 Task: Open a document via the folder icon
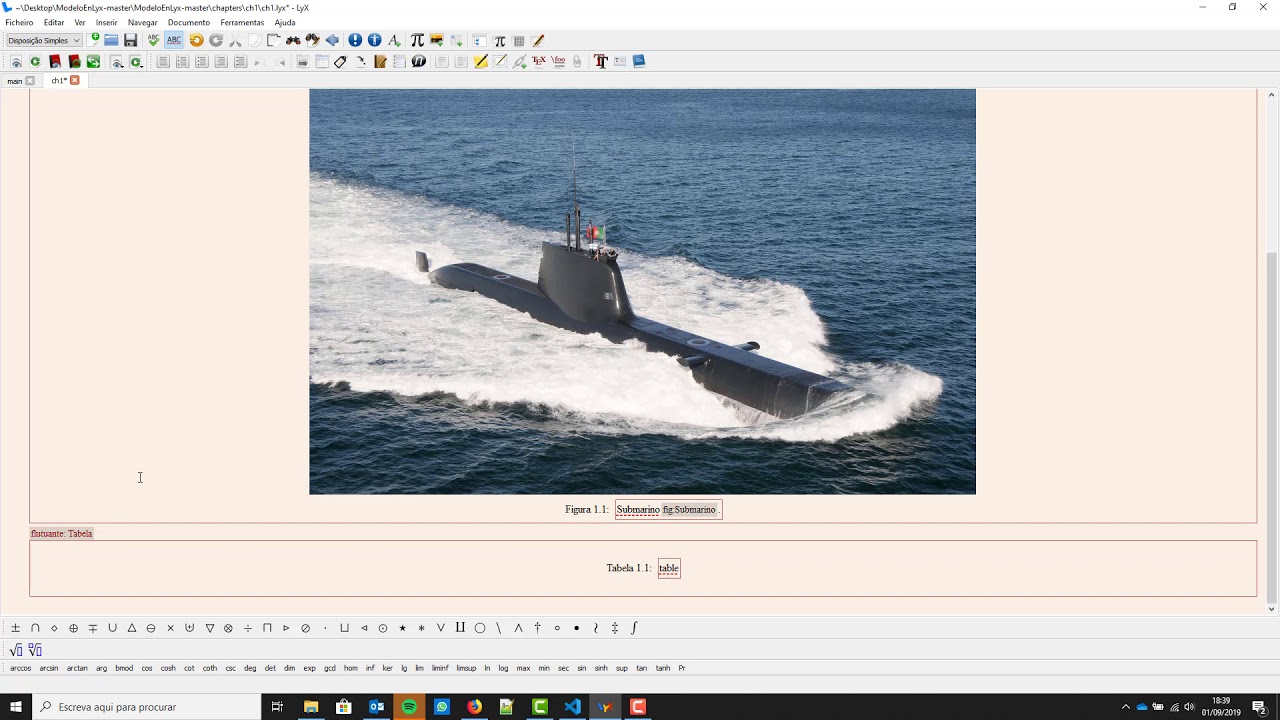pyautogui.click(x=111, y=40)
